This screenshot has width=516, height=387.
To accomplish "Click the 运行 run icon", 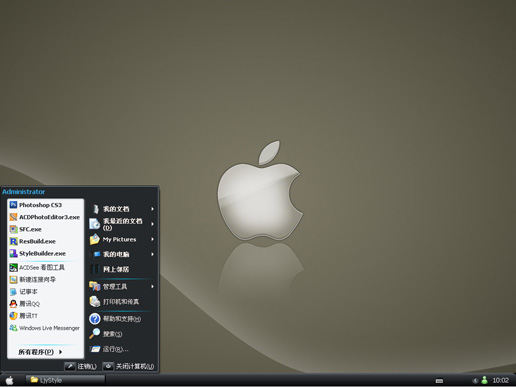I will (95, 349).
